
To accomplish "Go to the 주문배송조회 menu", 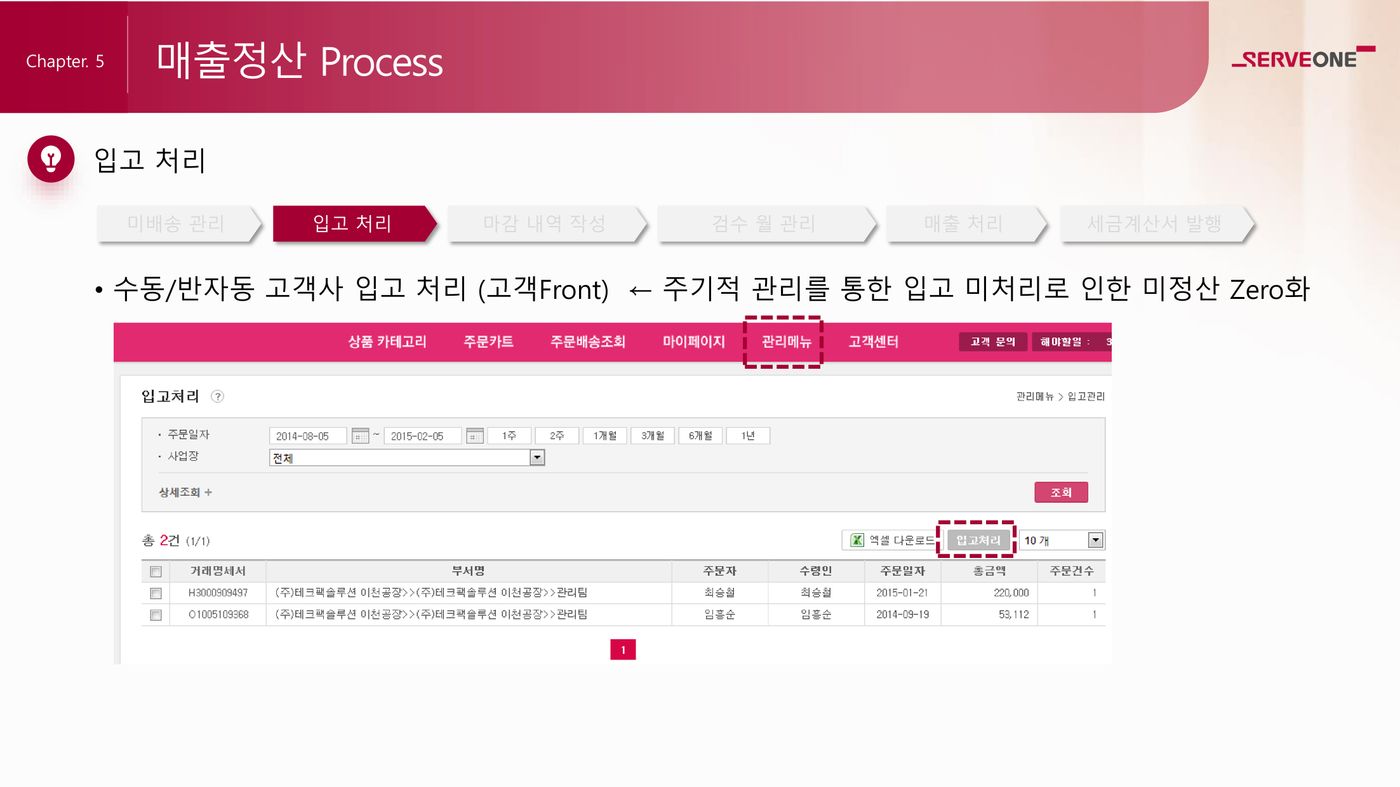I will coord(587,342).
